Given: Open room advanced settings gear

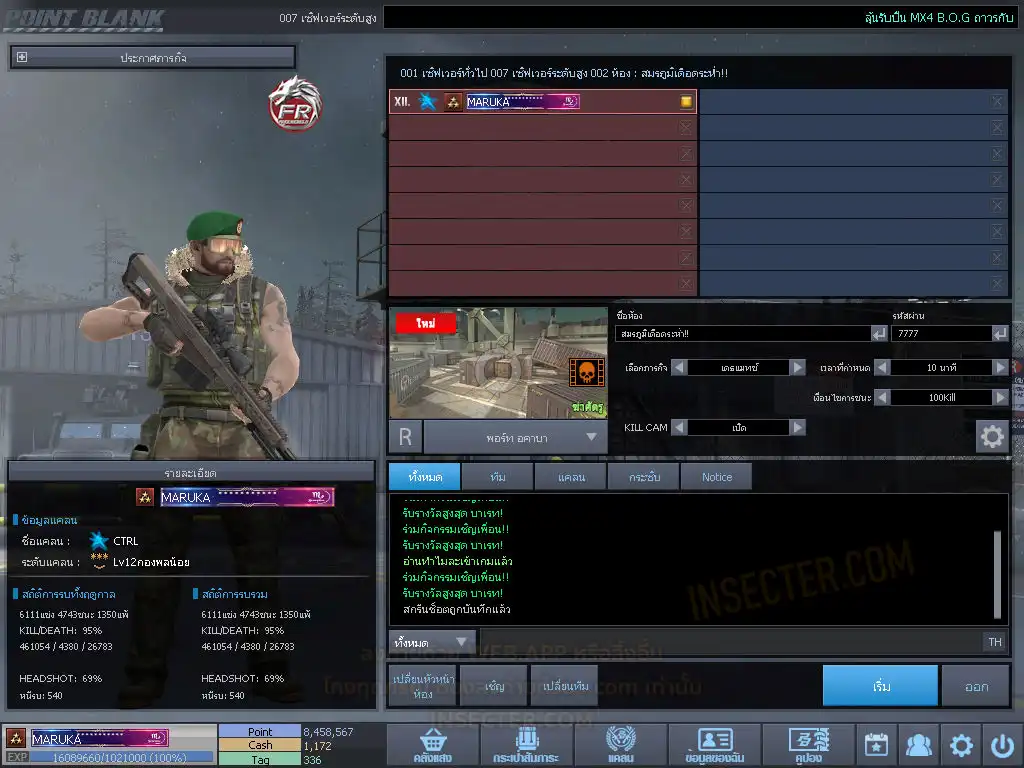Looking at the screenshot, I should pos(991,437).
